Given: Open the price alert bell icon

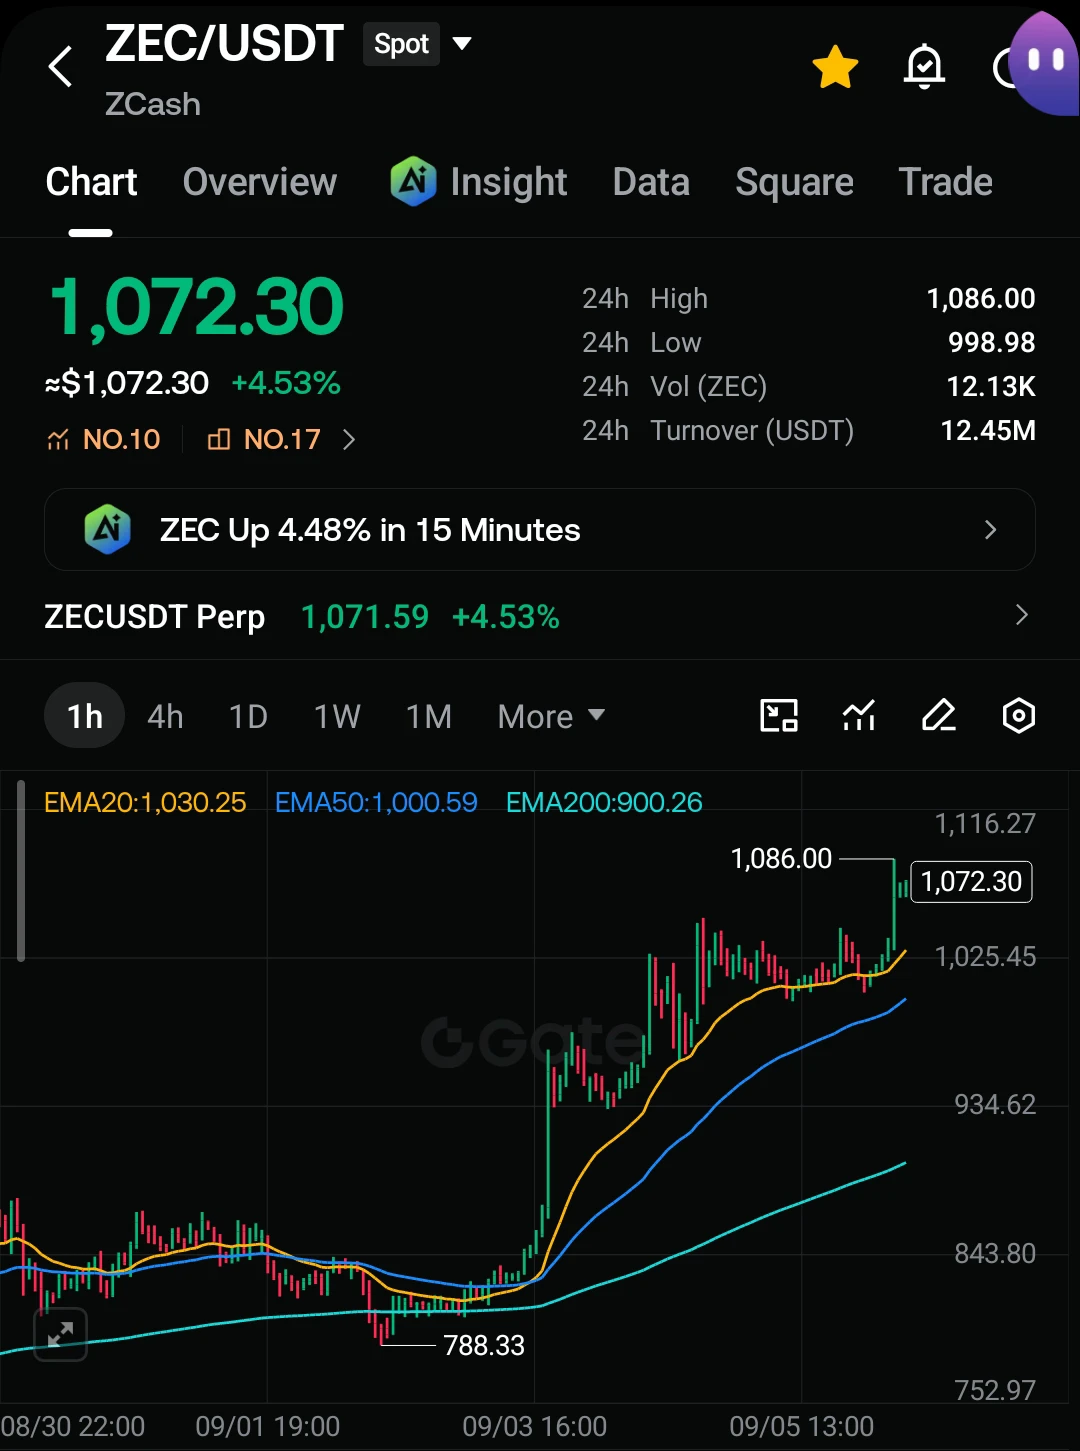Looking at the screenshot, I should tap(924, 67).
